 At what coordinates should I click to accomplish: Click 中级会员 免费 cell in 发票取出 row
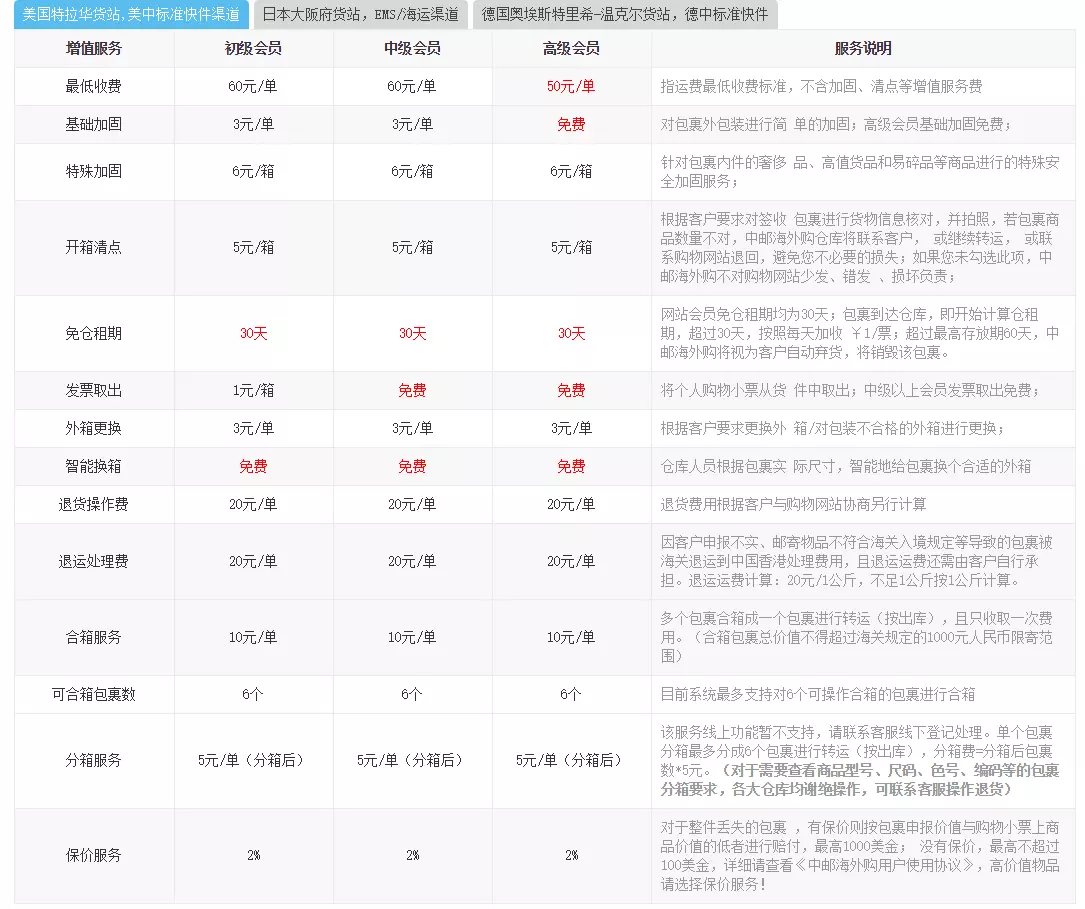[x=412, y=391]
